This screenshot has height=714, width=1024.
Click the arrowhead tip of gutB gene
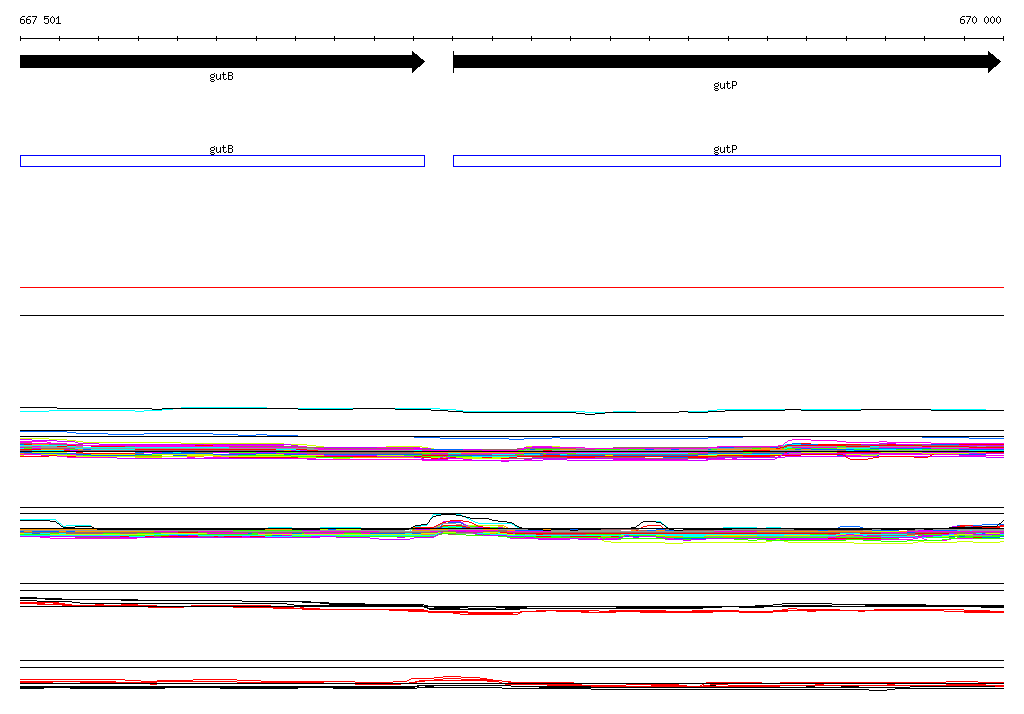pyautogui.click(x=423, y=62)
